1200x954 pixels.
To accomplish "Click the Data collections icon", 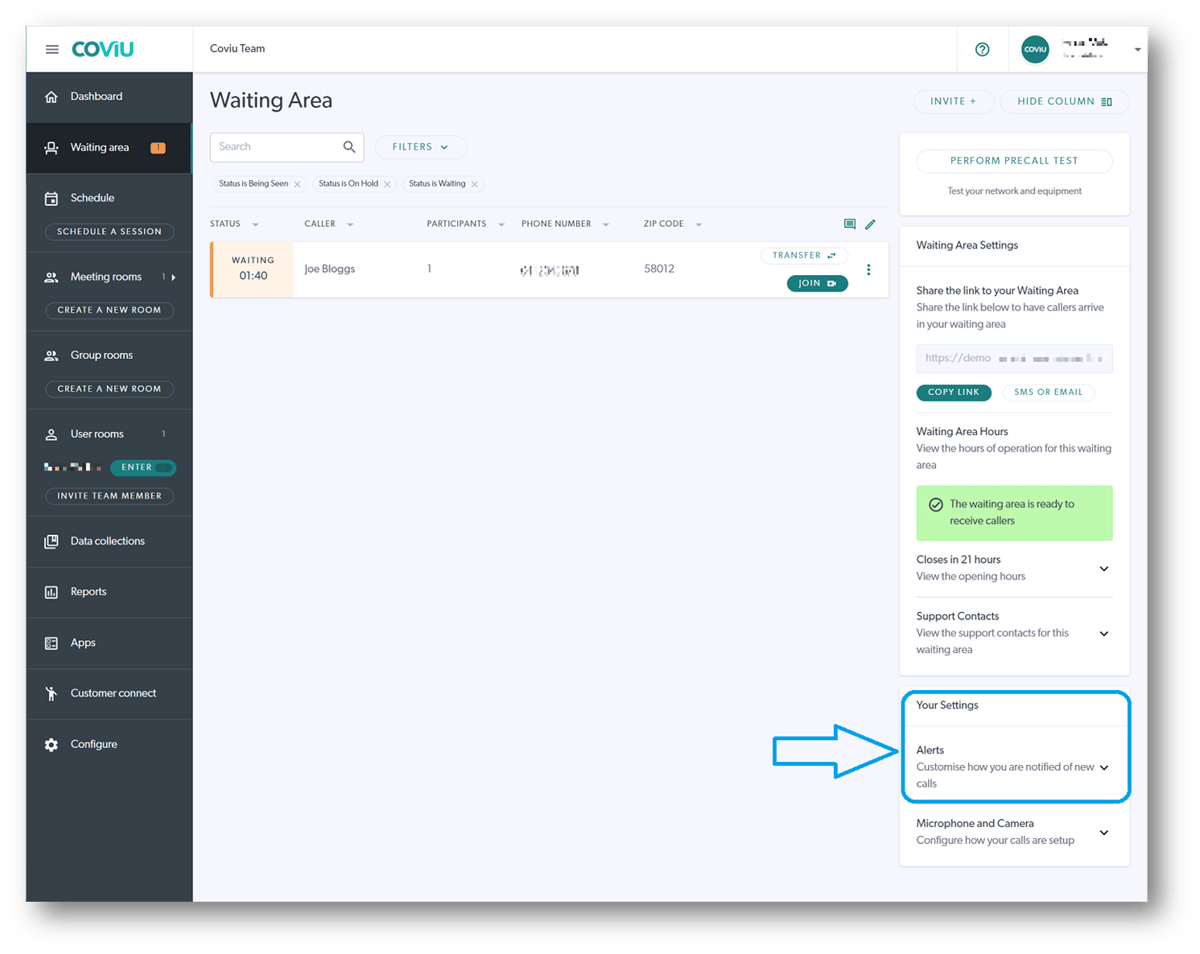I will 52,540.
